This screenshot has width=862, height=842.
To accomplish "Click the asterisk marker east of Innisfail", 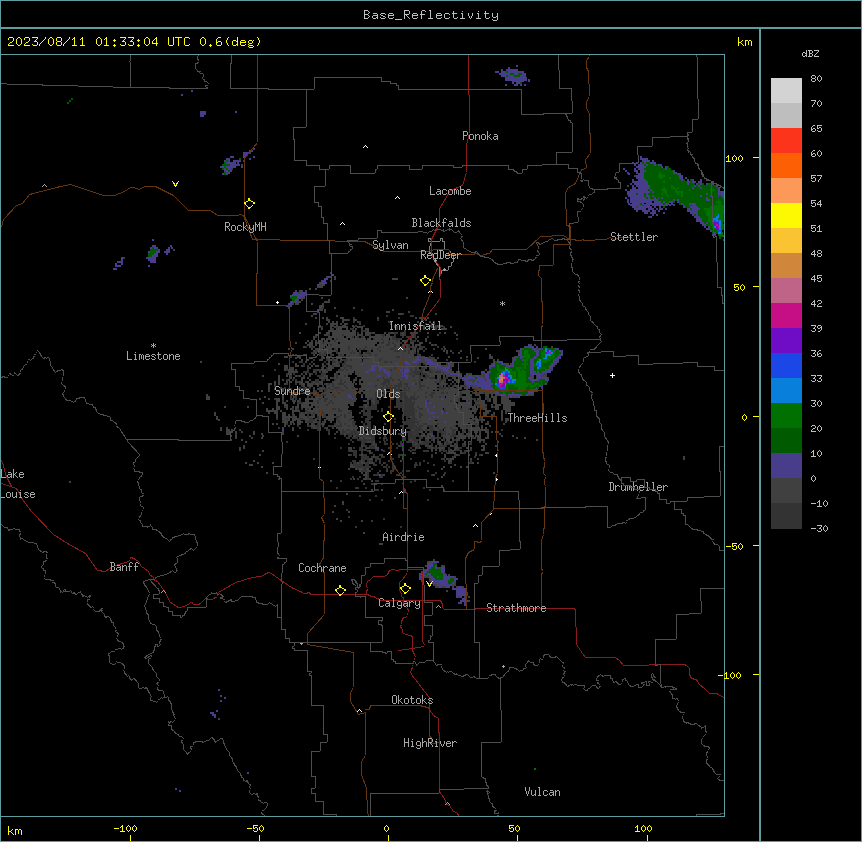I will tap(502, 303).
